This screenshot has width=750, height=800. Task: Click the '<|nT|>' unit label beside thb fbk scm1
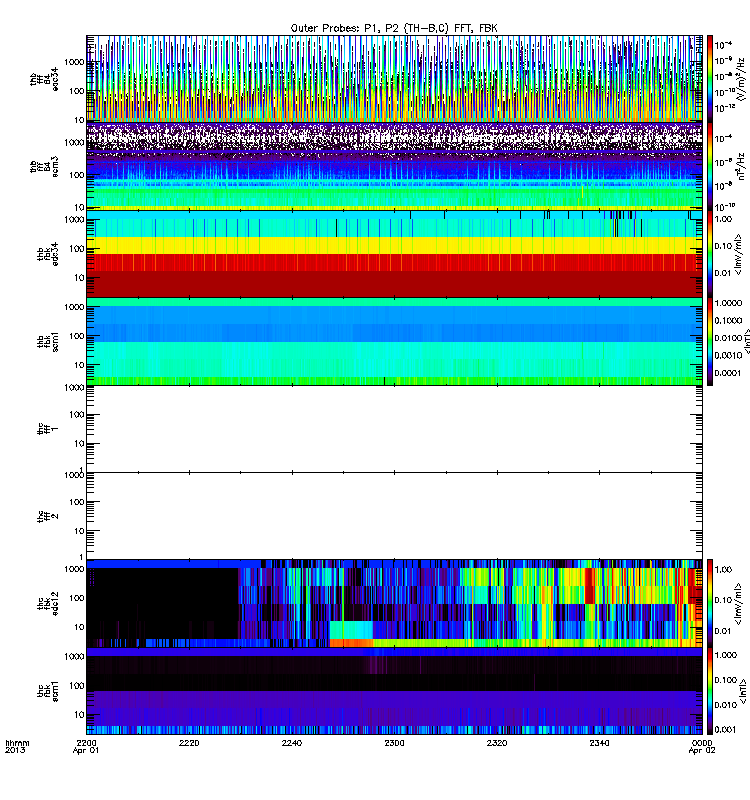[747, 342]
